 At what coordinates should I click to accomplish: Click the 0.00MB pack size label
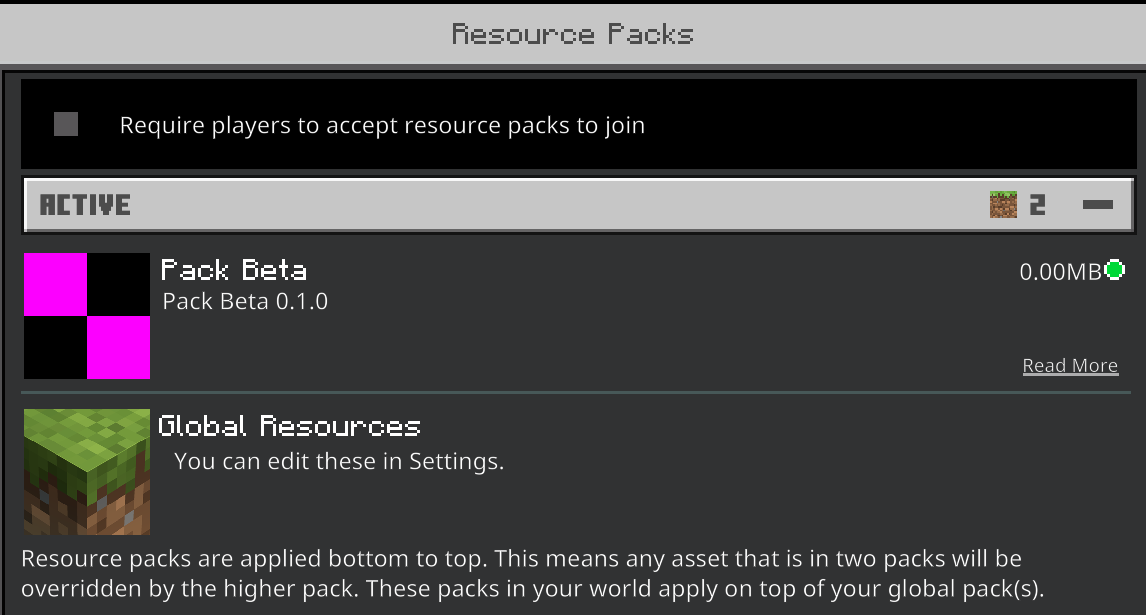tap(1059, 272)
